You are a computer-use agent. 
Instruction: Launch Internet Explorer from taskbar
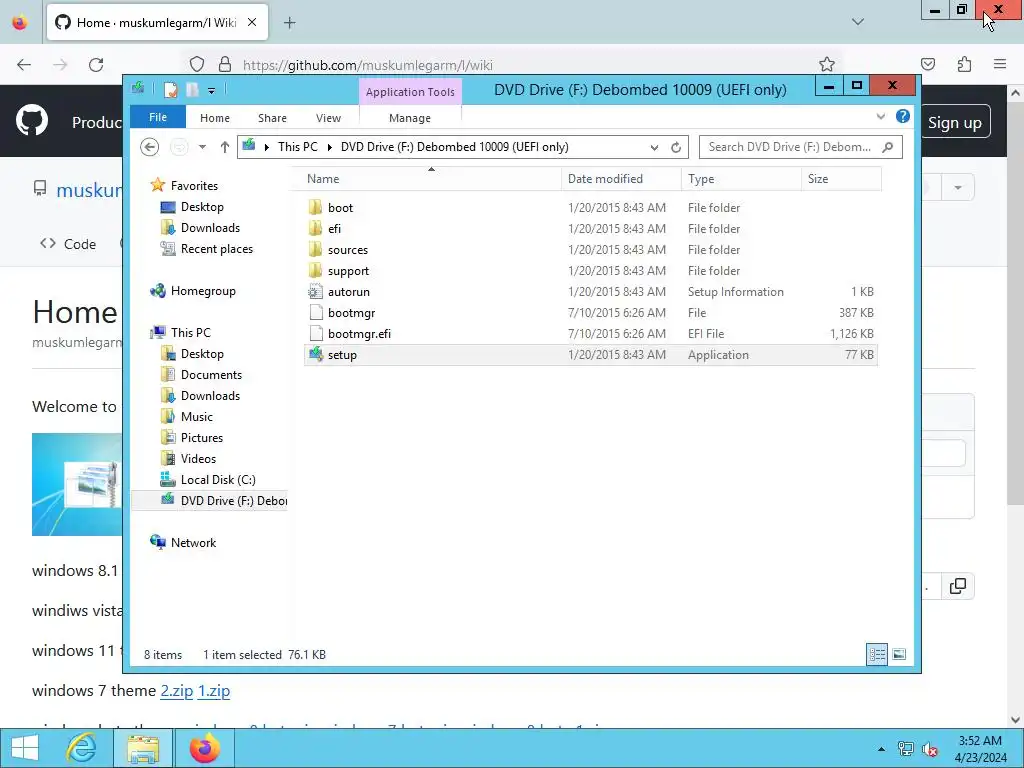click(x=82, y=748)
